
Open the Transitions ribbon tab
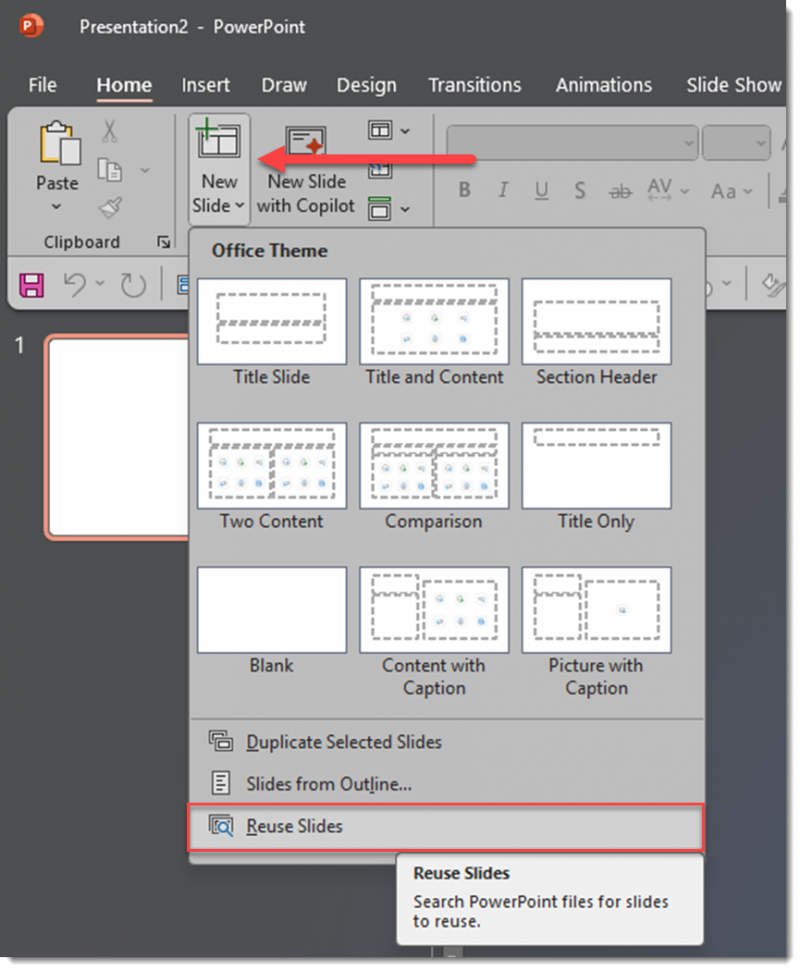click(475, 86)
